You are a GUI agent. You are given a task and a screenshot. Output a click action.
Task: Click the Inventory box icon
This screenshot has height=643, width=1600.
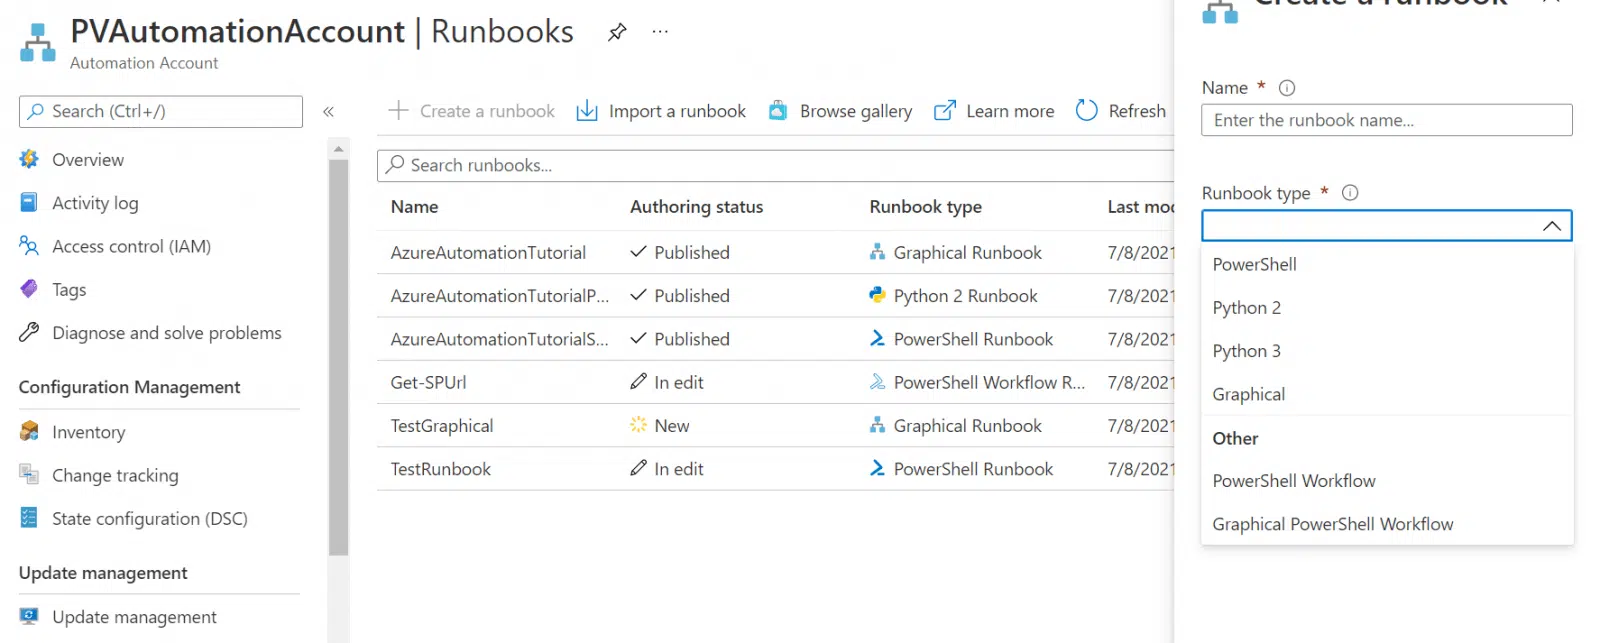click(x=29, y=431)
